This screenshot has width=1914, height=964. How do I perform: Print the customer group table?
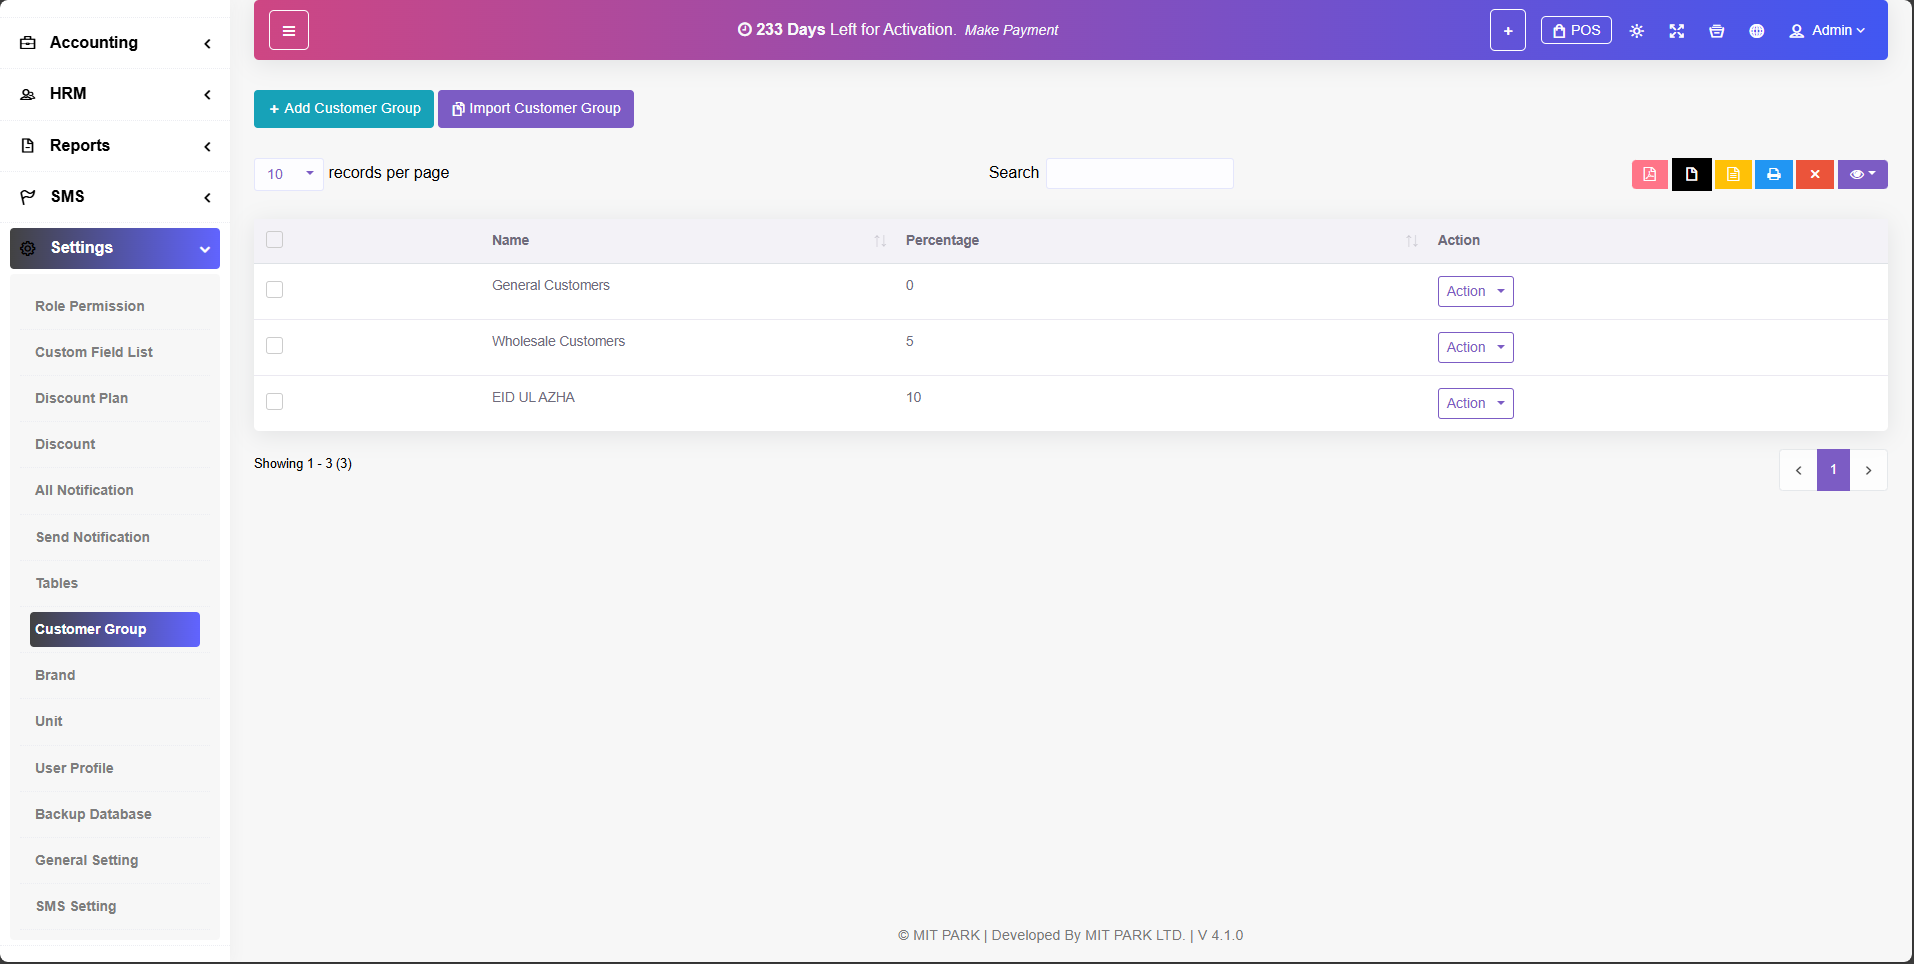point(1773,174)
